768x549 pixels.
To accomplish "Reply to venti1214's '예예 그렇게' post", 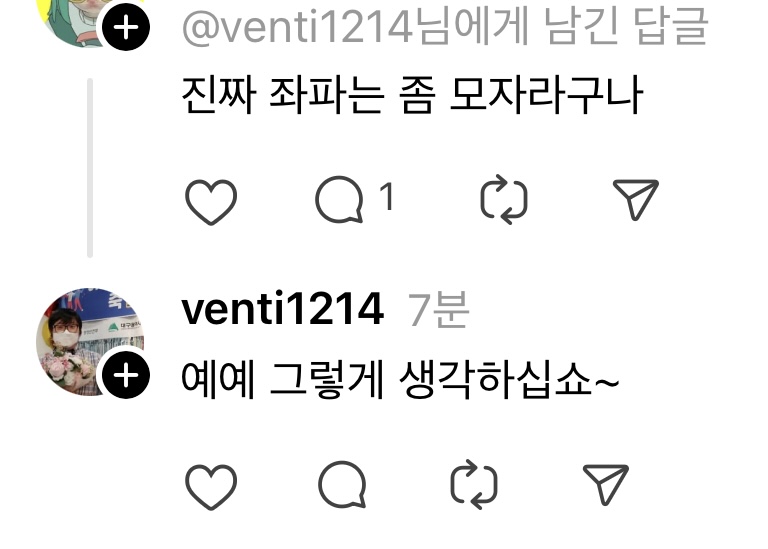I will coord(342,484).
